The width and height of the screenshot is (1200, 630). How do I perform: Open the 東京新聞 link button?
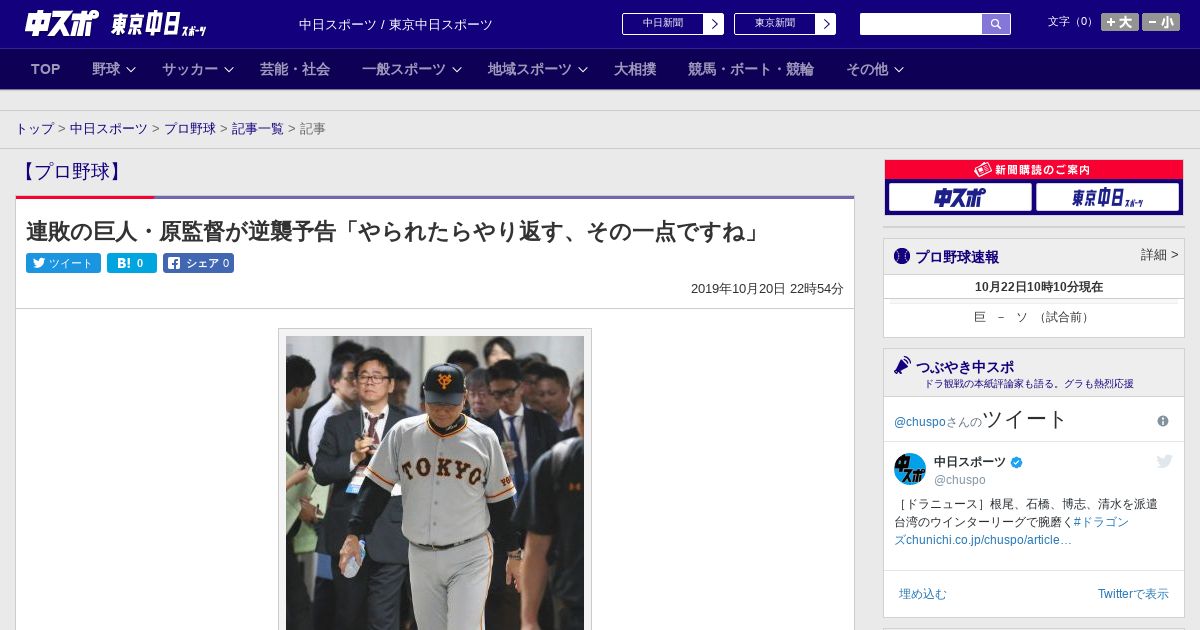click(x=775, y=24)
